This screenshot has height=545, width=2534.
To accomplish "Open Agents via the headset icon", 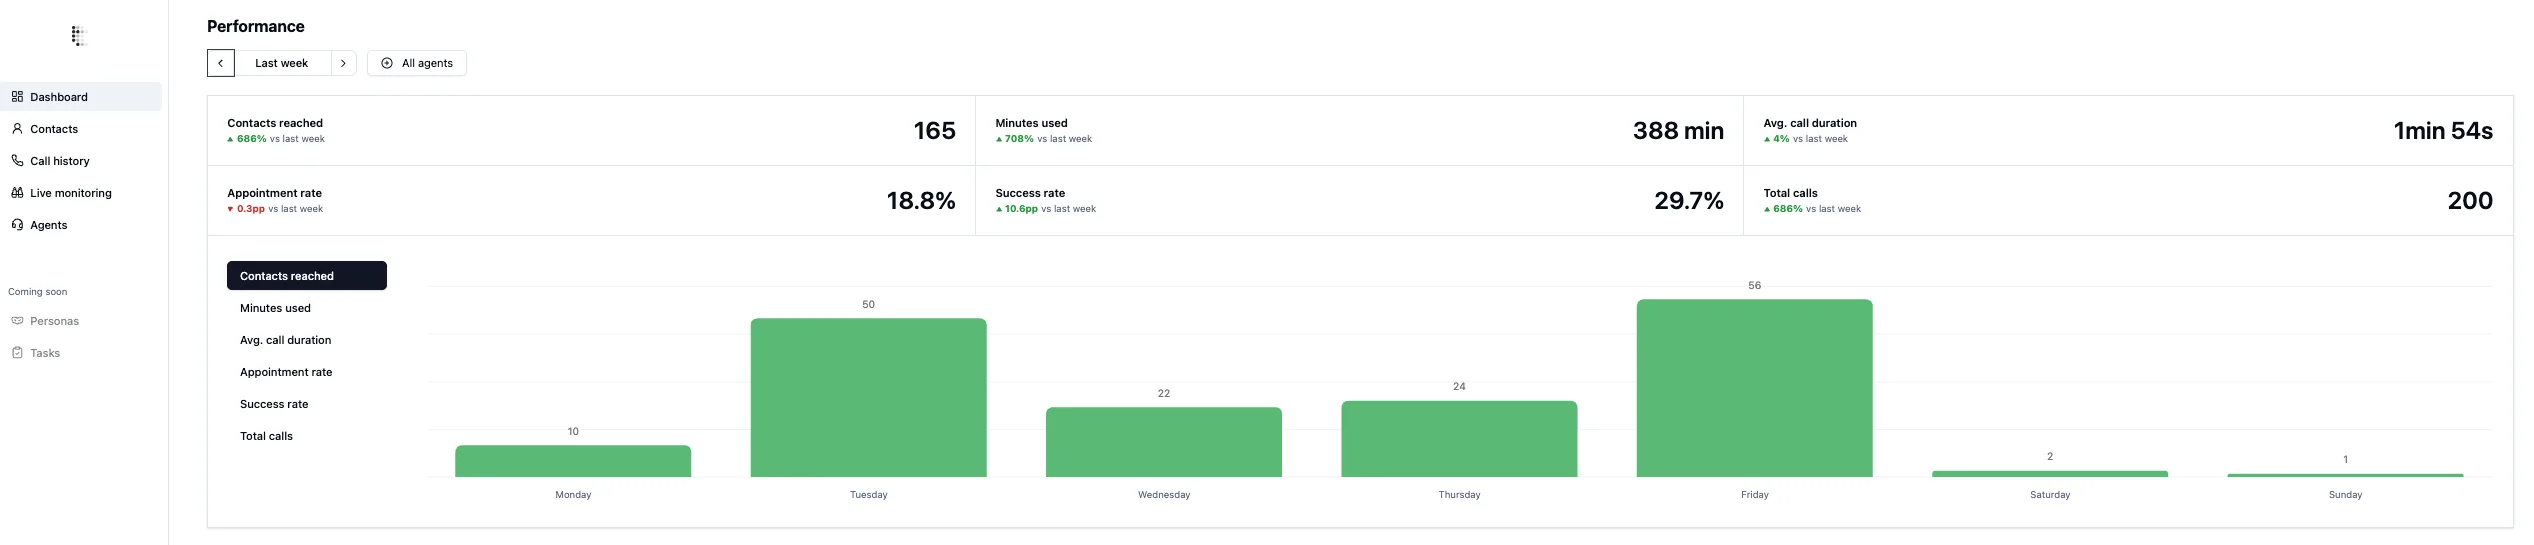I will 17,225.
